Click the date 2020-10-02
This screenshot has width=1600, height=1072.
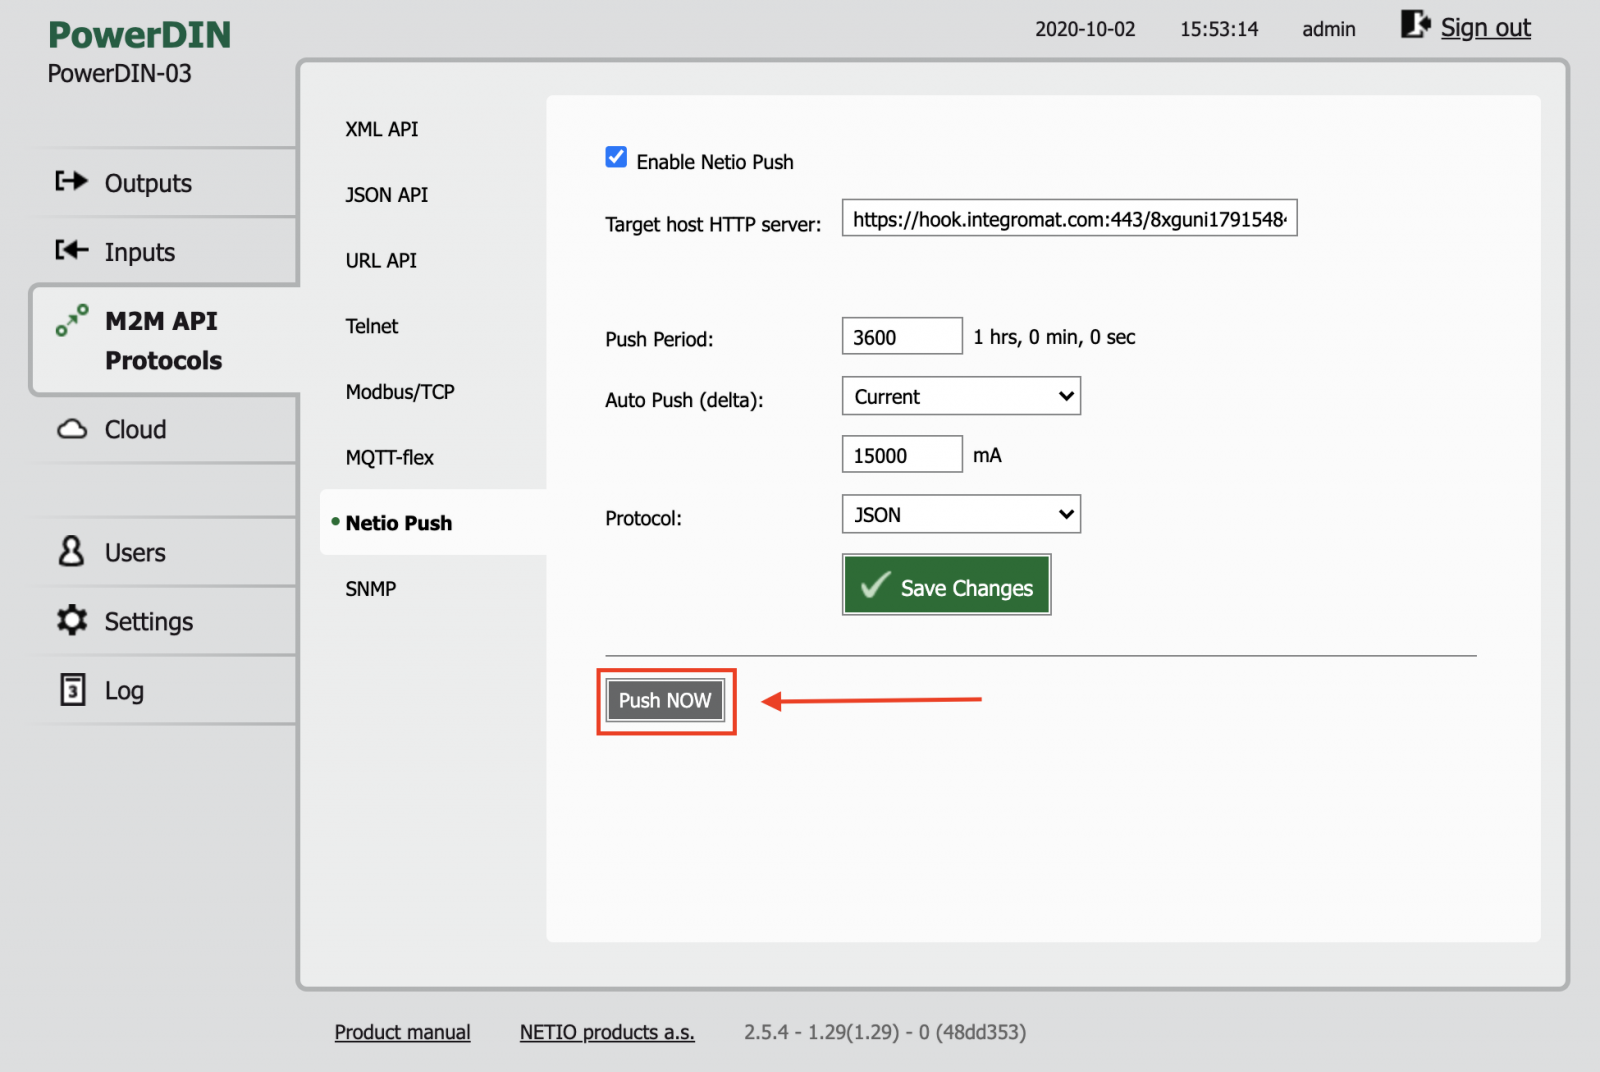pyautogui.click(x=1085, y=29)
